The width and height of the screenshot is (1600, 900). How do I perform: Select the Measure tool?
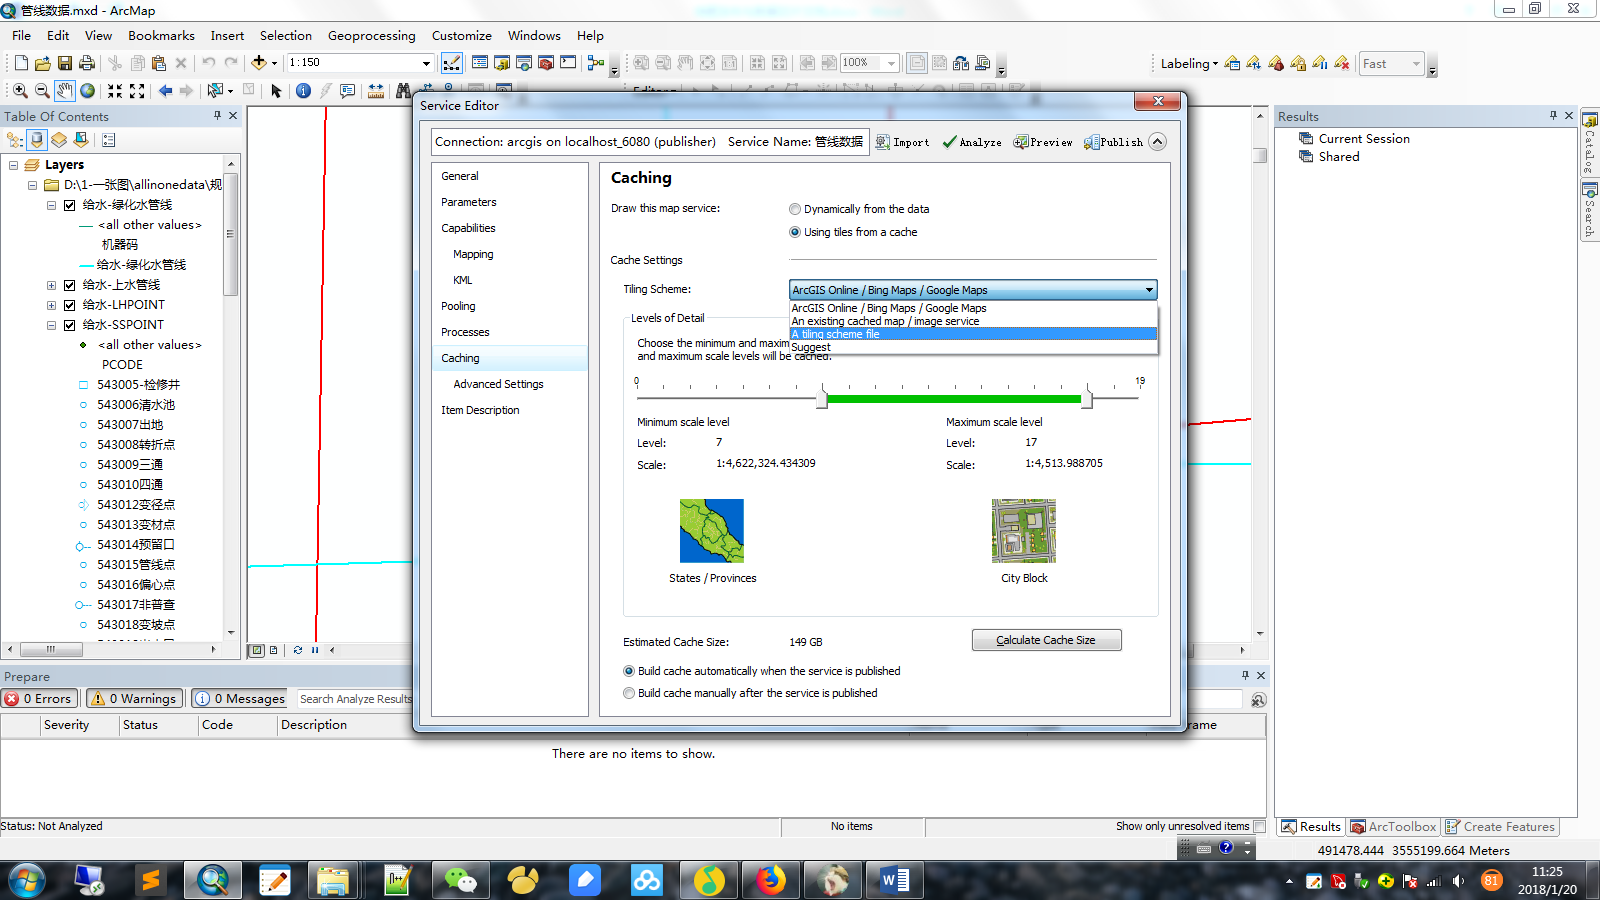[376, 91]
